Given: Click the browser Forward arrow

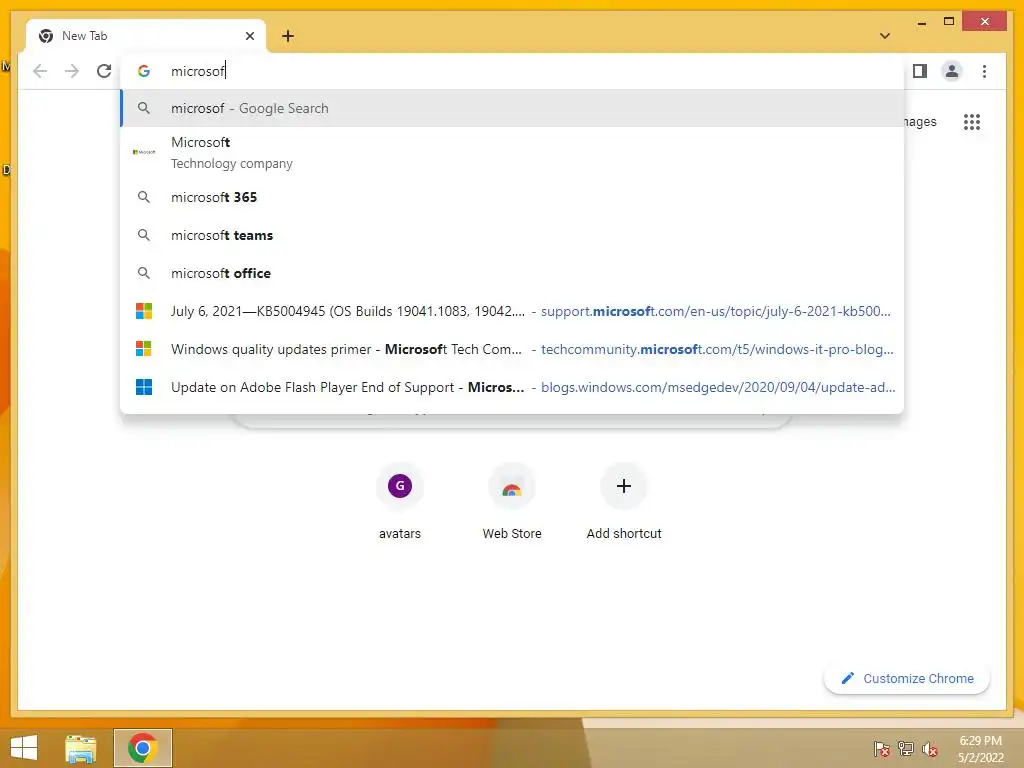Looking at the screenshot, I should pyautogui.click(x=72, y=71).
